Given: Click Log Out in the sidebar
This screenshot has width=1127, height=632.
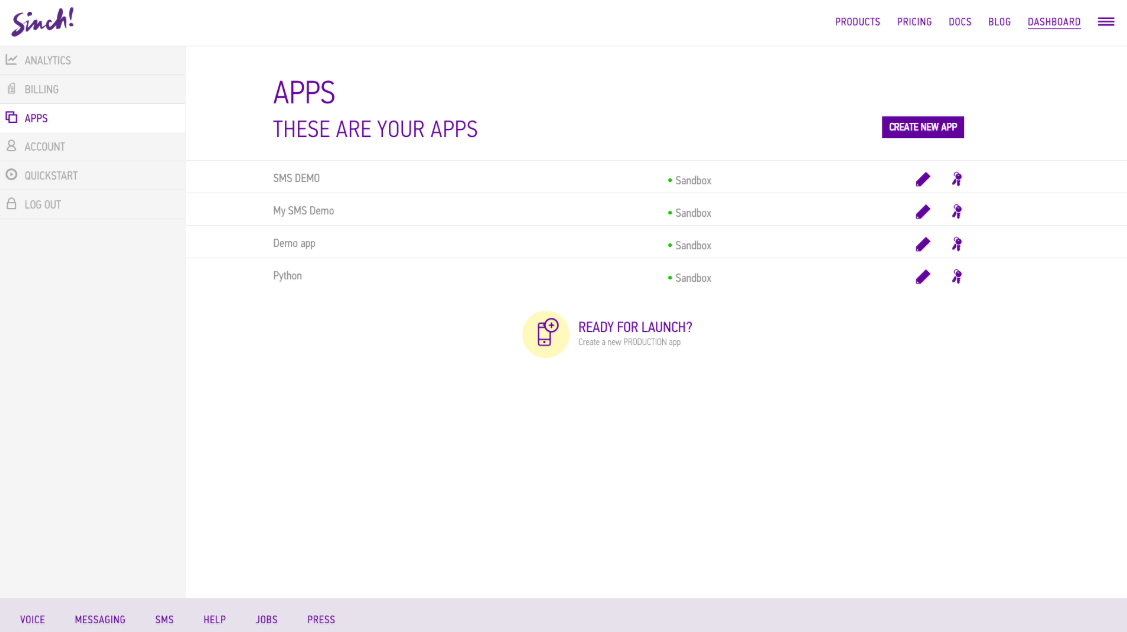Looking at the screenshot, I should (x=42, y=205).
